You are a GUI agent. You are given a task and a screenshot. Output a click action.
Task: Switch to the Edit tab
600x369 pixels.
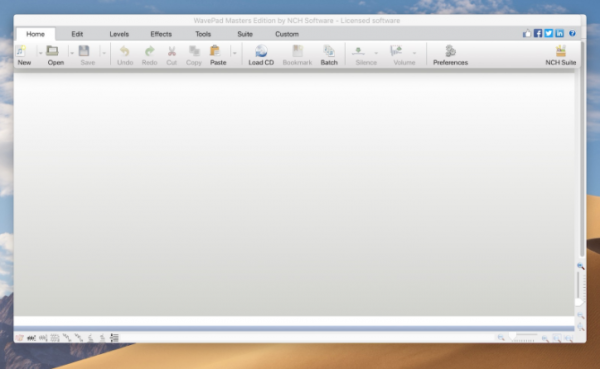(77, 34)
